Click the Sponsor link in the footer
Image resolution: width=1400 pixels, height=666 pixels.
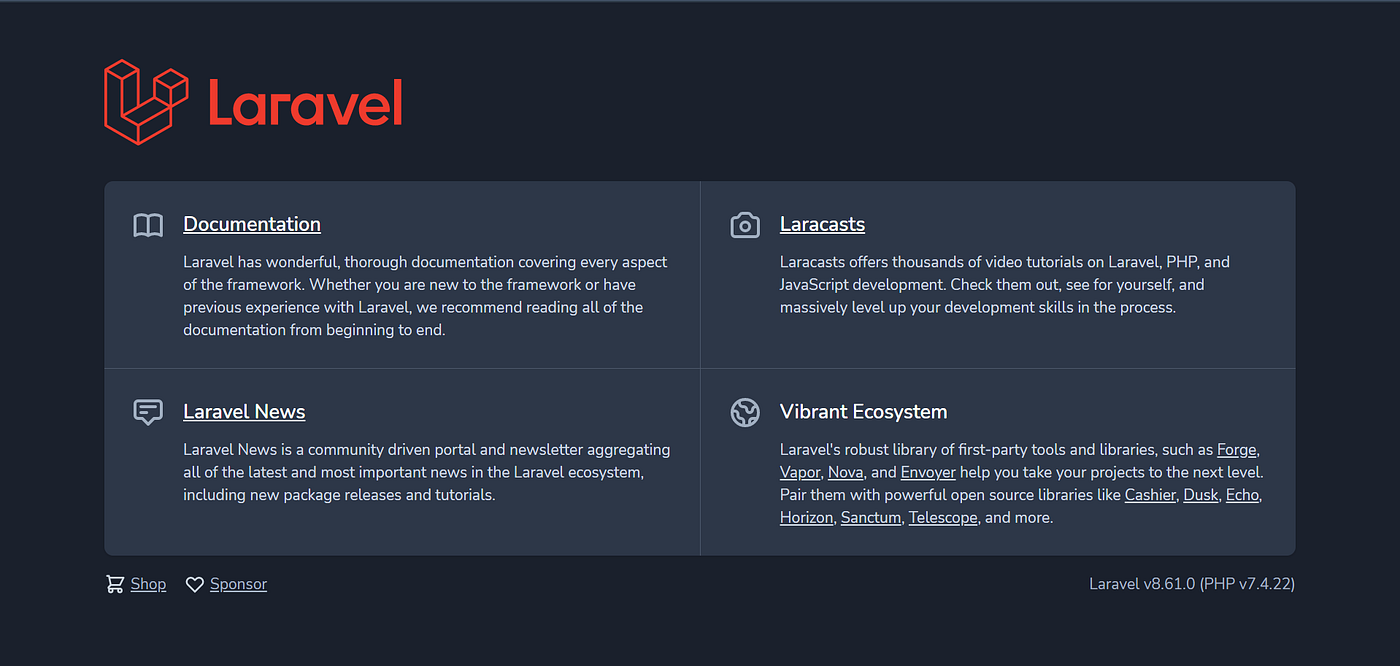coord(238,583)
